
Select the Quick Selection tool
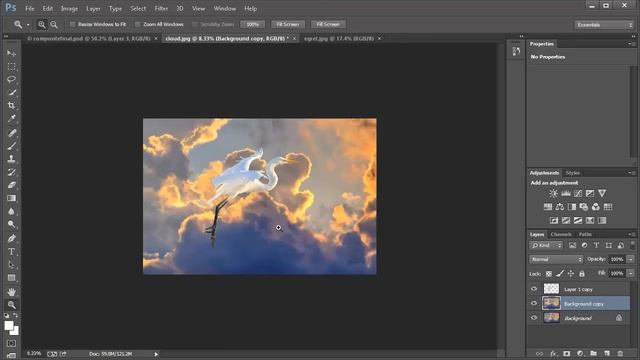pos(11,92)
